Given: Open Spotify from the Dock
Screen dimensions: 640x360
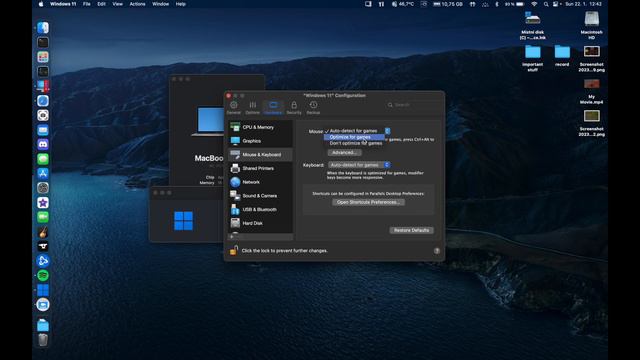Looking at the screenshot, I should click(43, 276).
